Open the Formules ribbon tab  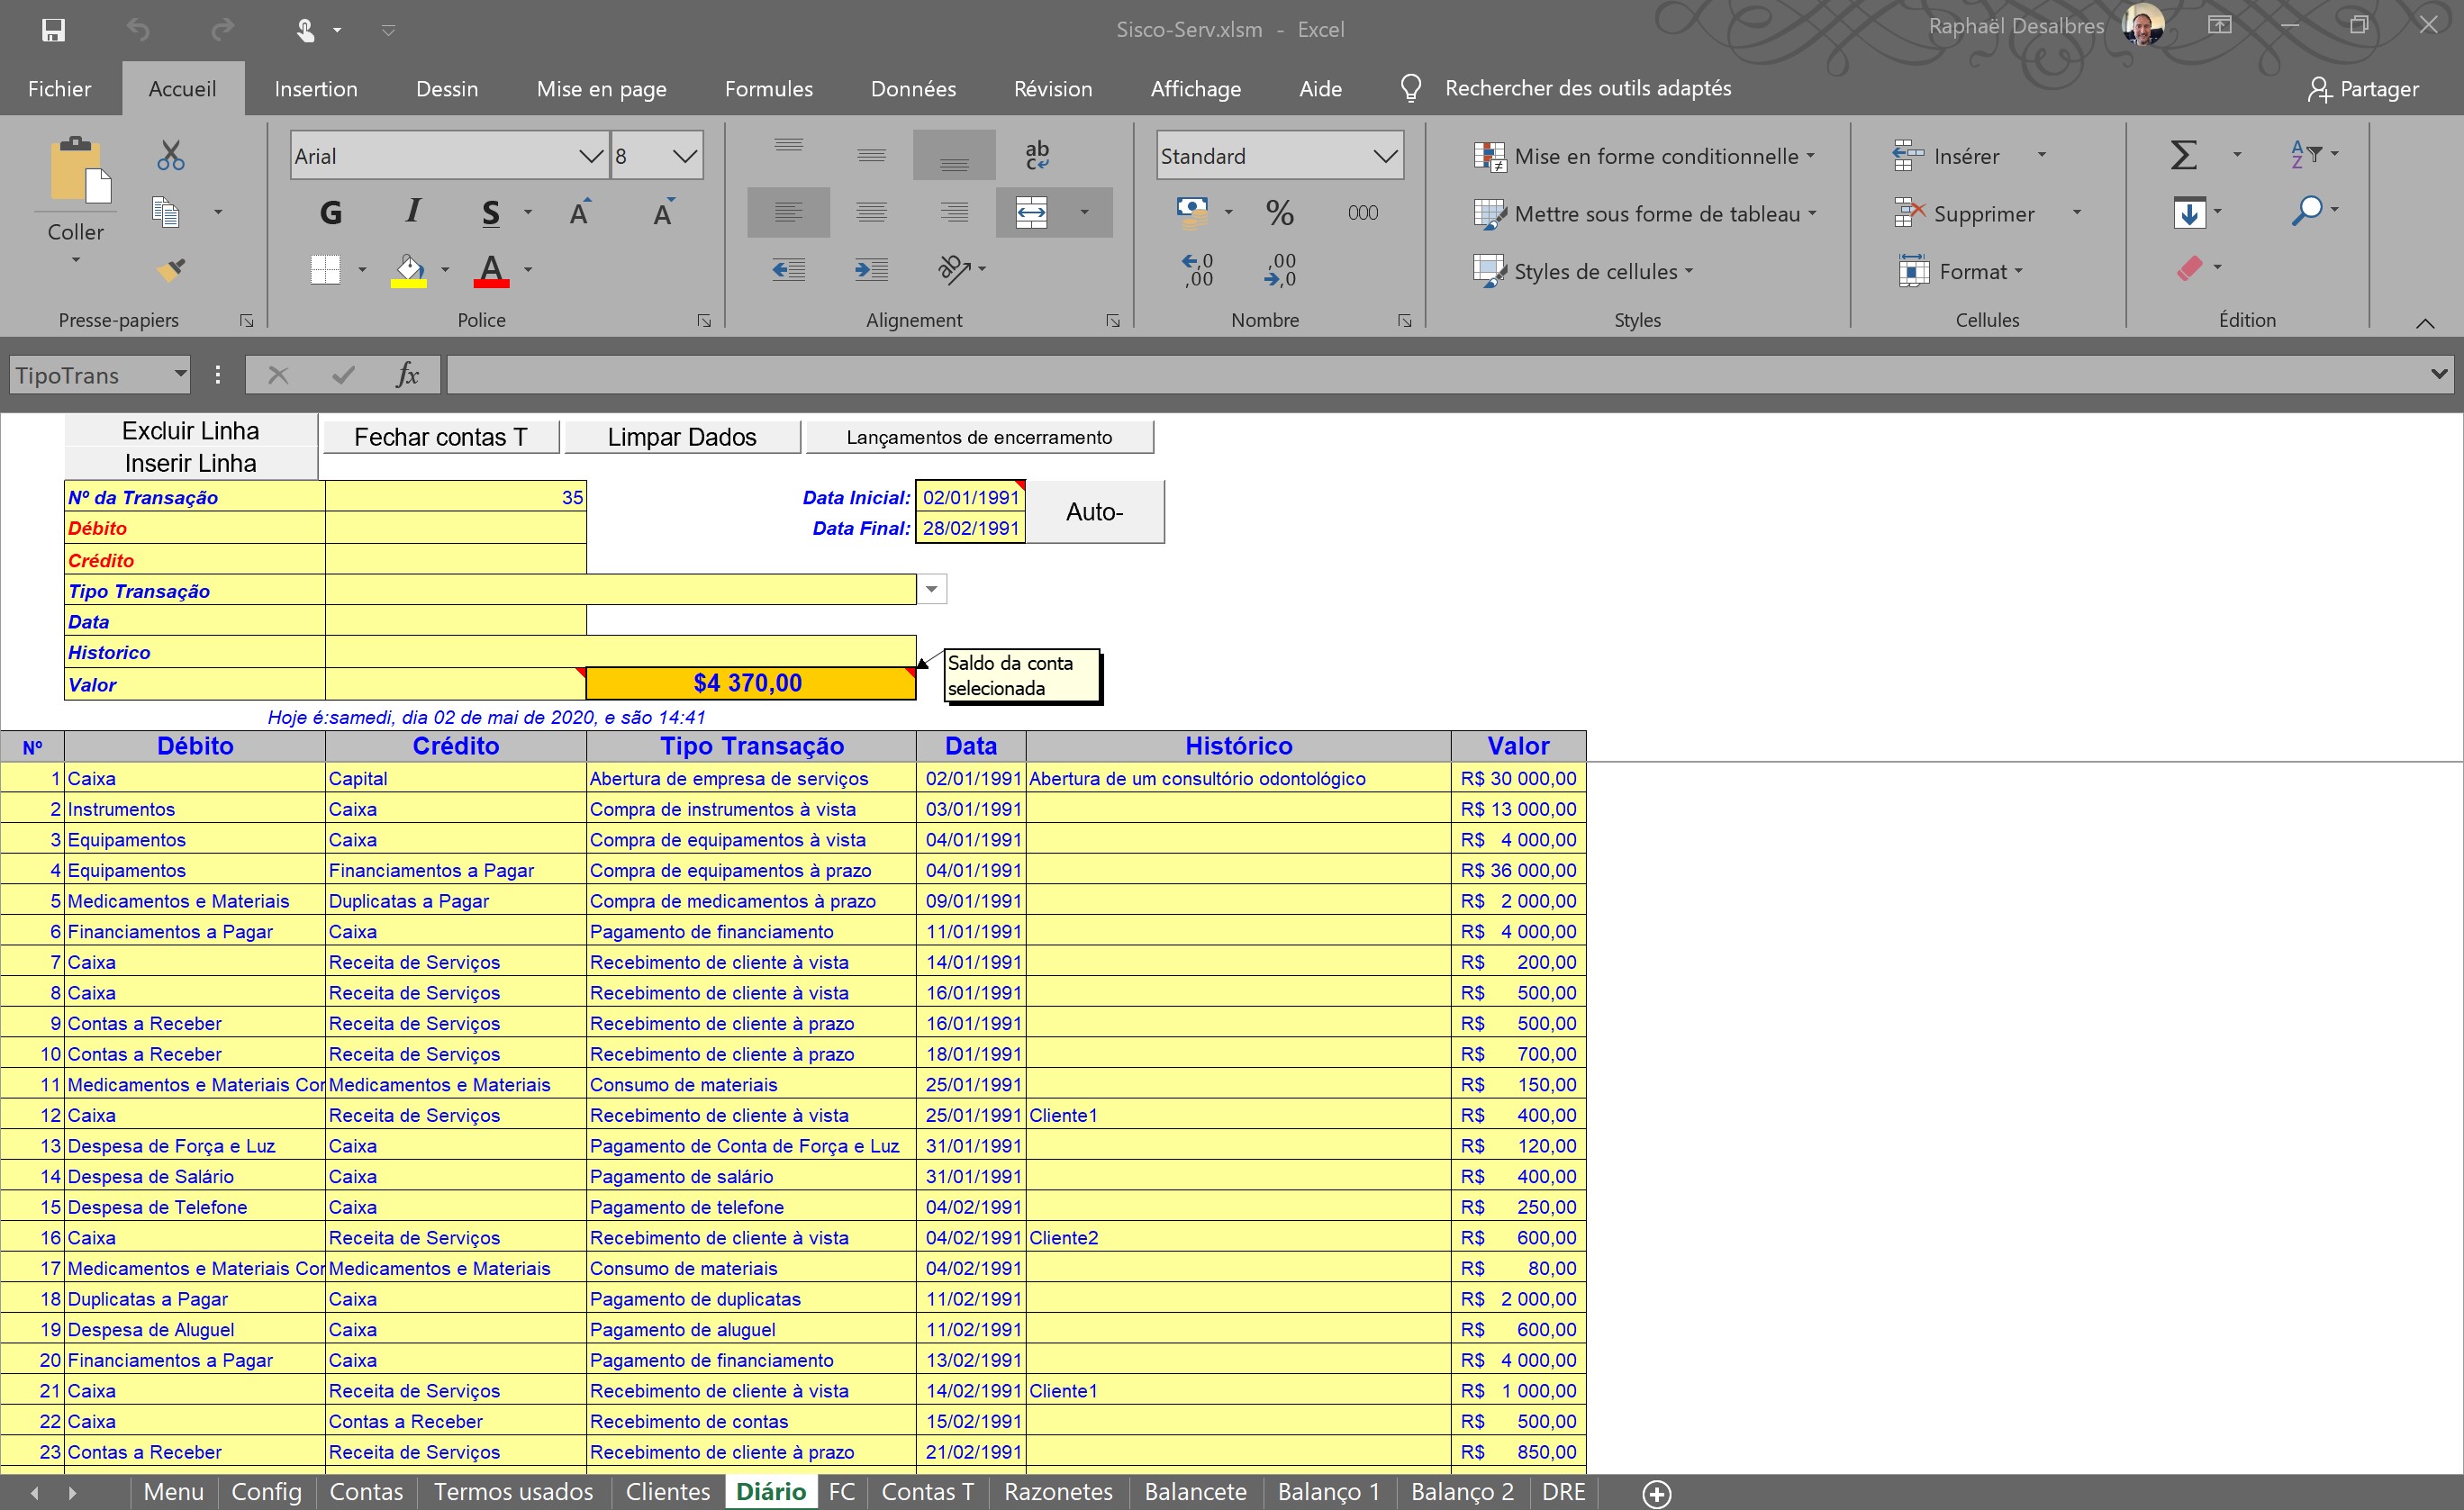point(768,89)
